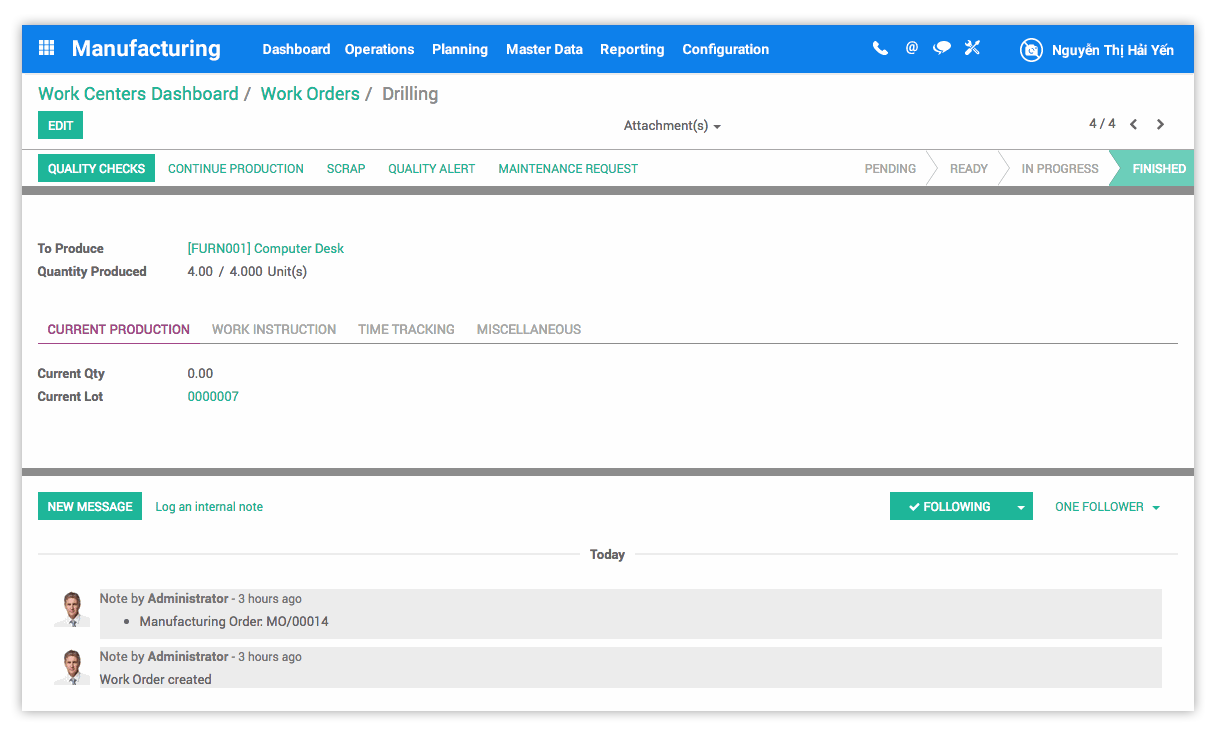Open the @ messages icon

coord(911,48)
